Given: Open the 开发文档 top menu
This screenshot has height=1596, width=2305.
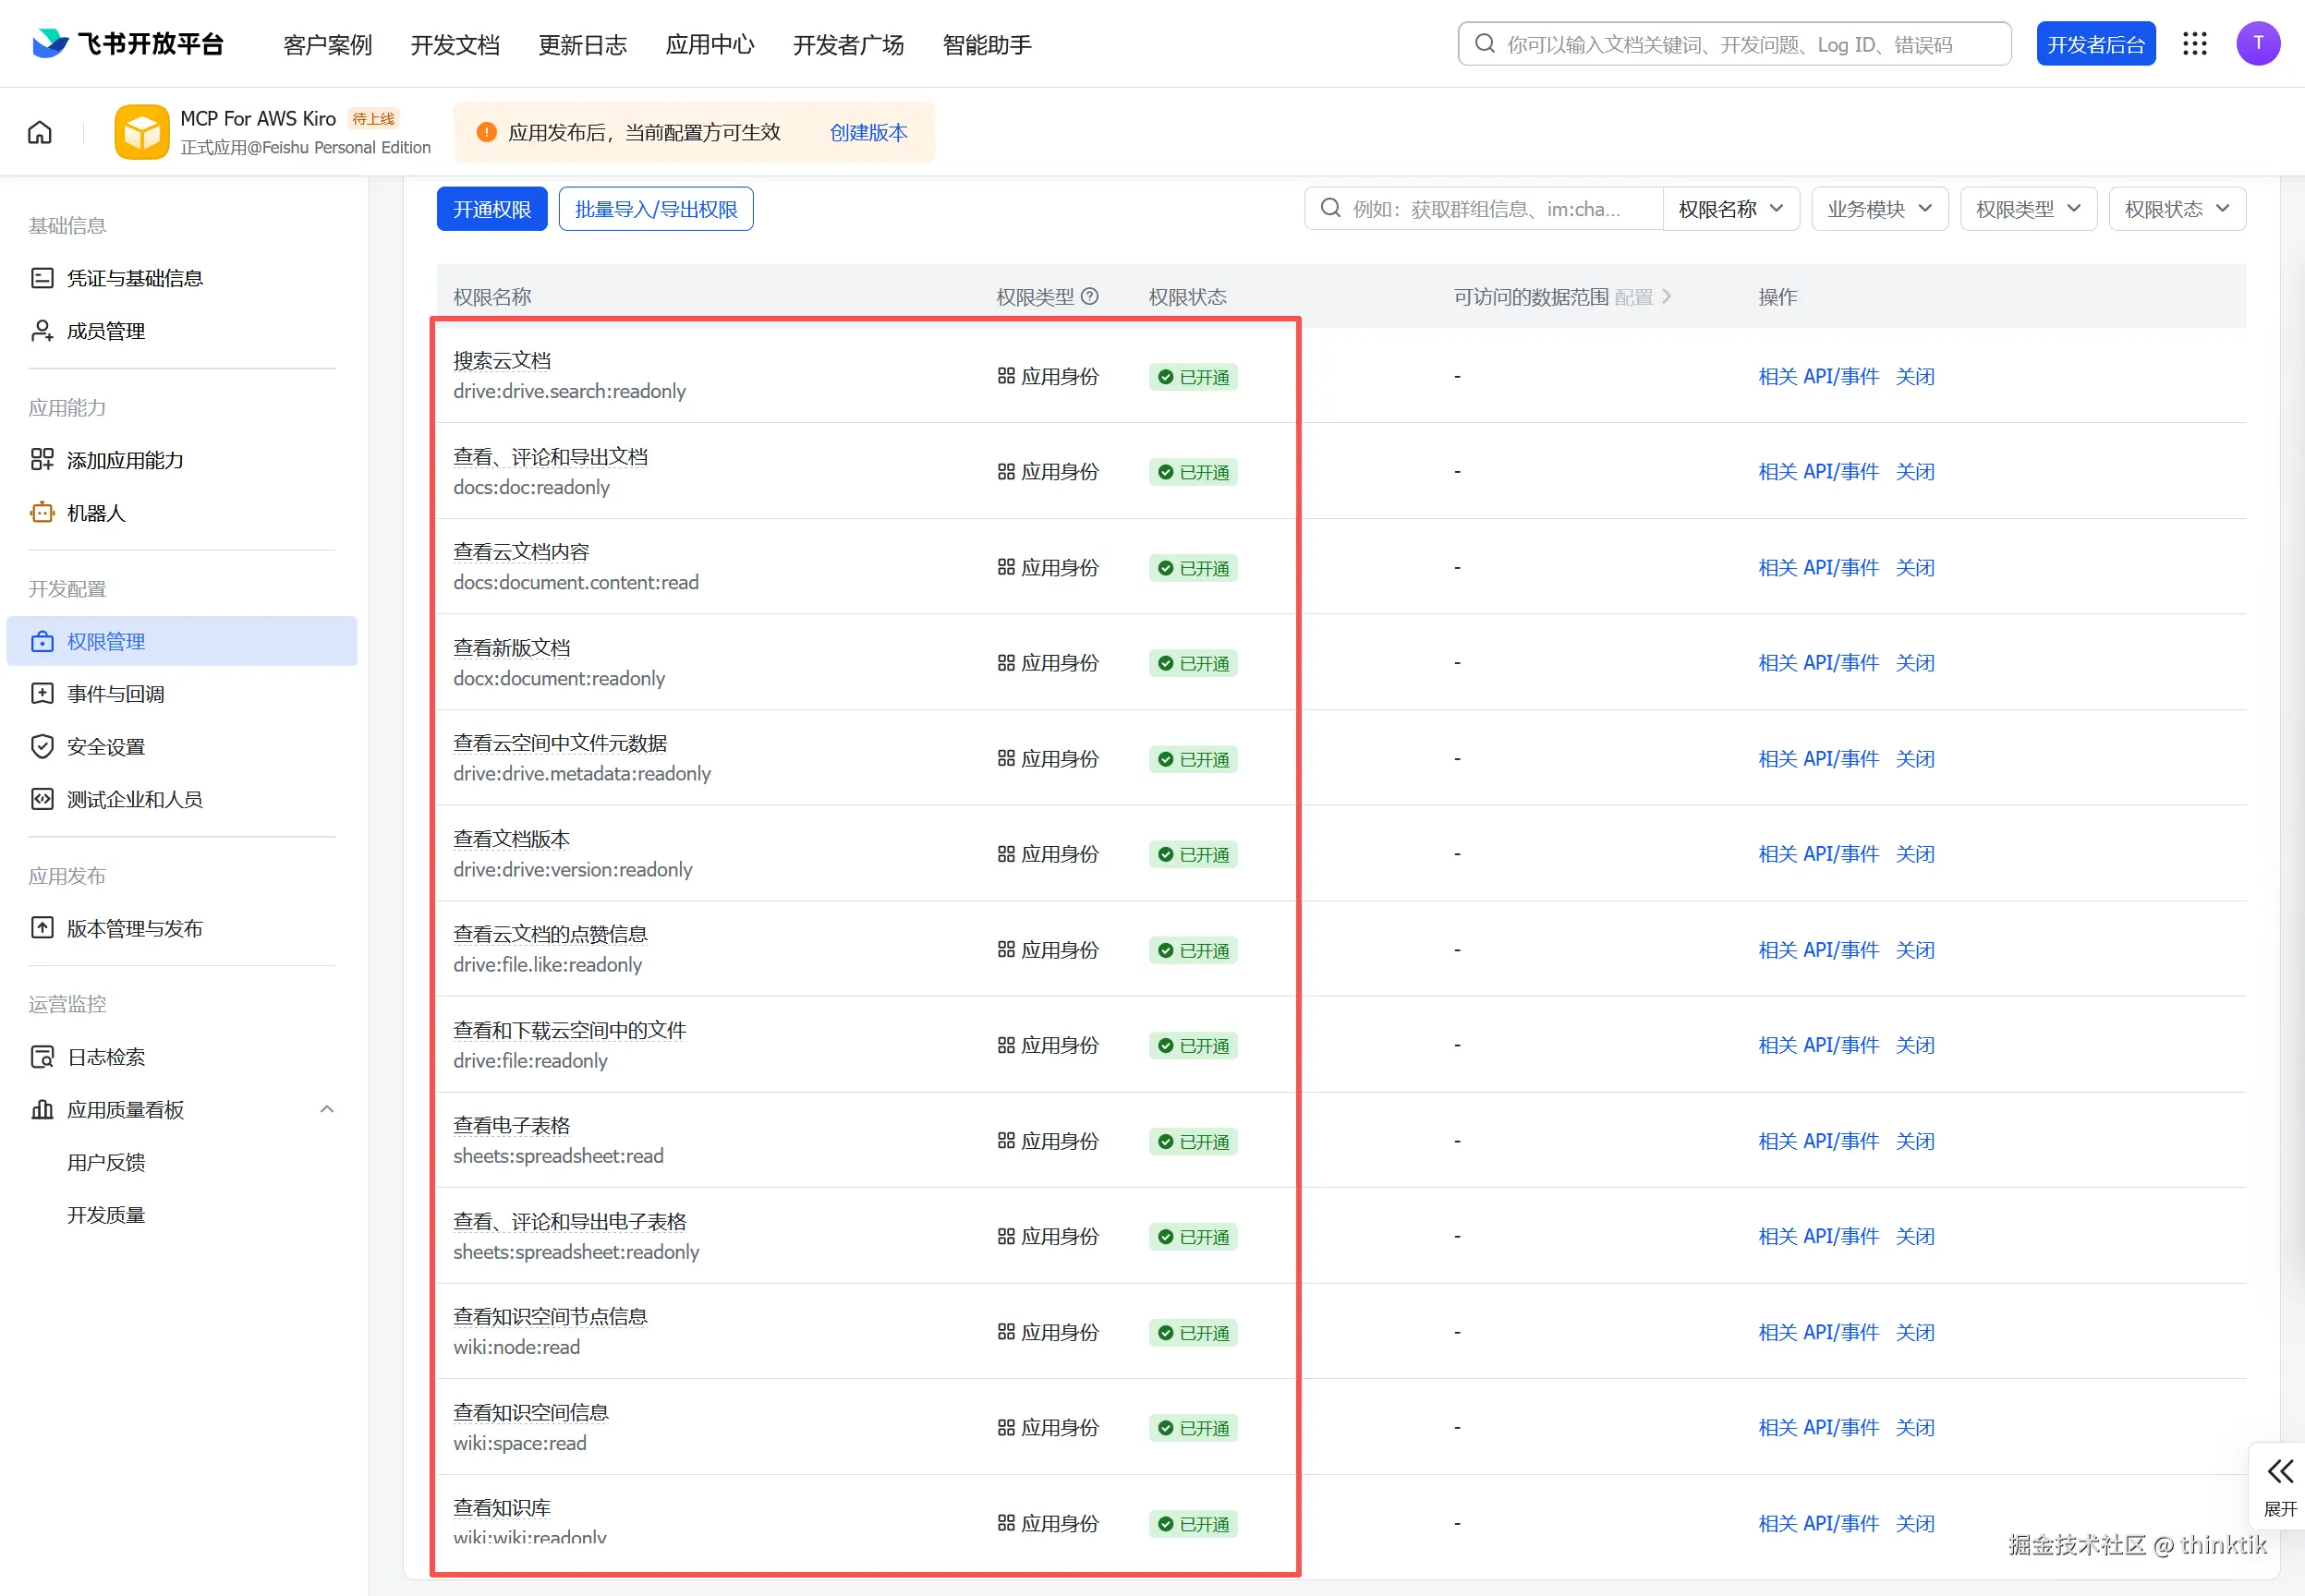Looking at the screenshot, I should tap(455, 45).
